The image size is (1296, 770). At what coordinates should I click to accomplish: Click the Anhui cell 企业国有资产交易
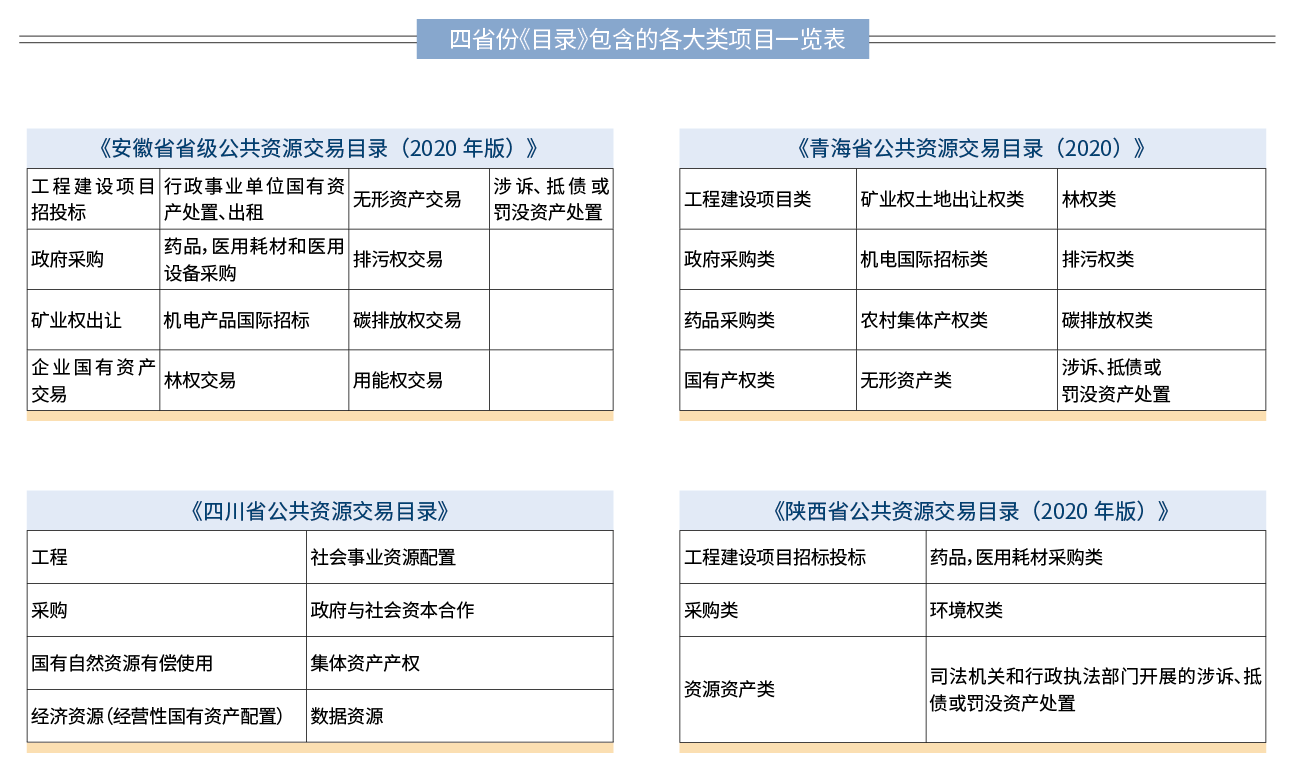tap(94, 380)
